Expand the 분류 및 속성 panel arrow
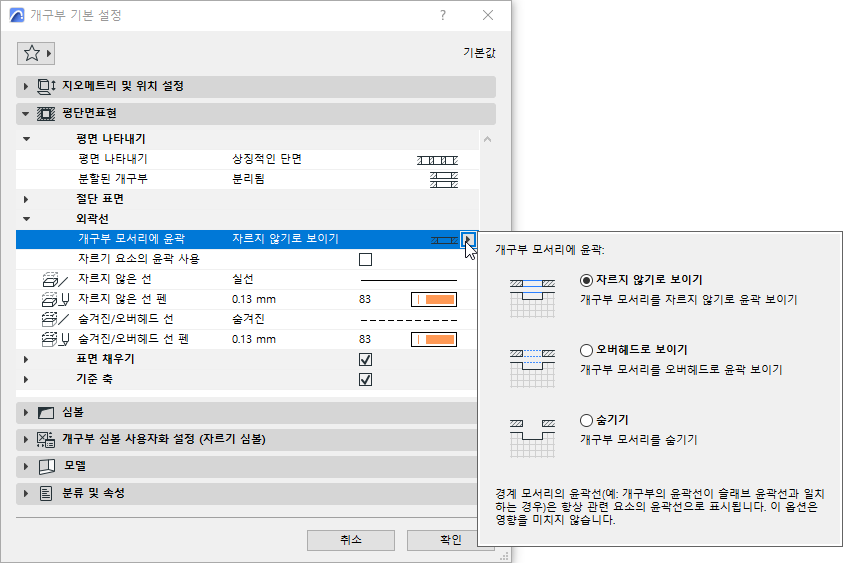The width and height of the screenshot is (843, 563). click(25, 493)
